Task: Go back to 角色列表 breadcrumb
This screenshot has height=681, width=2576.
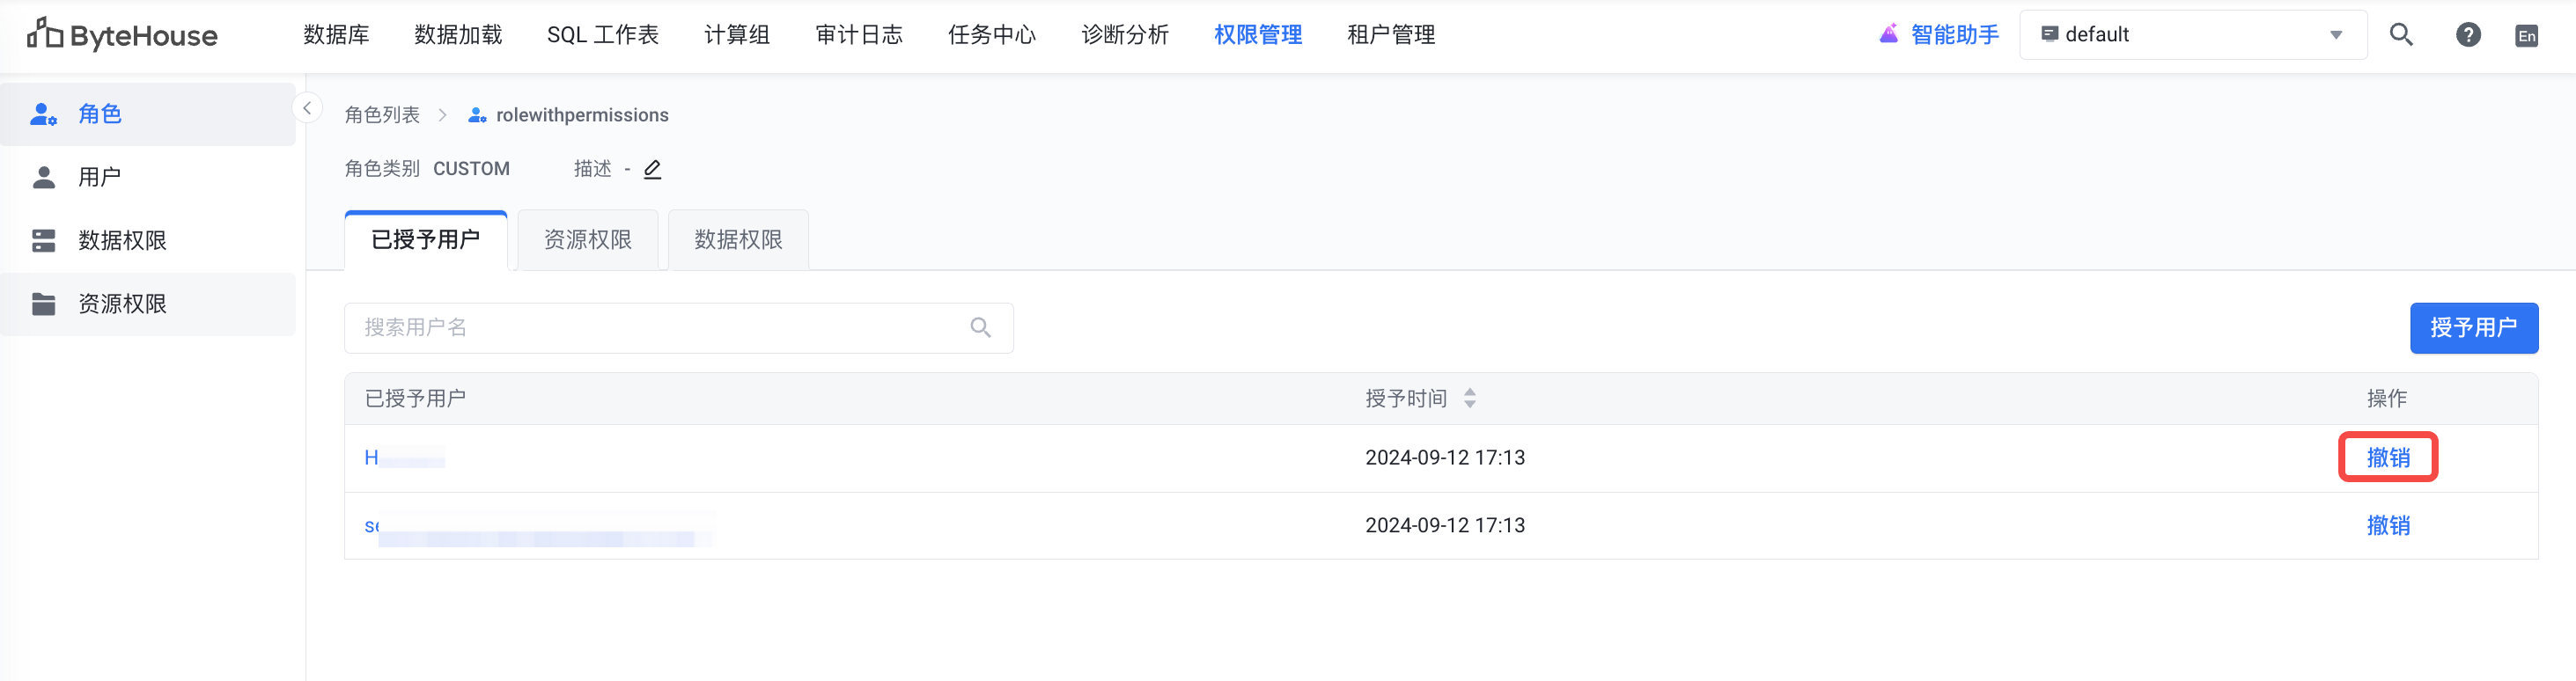Action: pos(382,115)
